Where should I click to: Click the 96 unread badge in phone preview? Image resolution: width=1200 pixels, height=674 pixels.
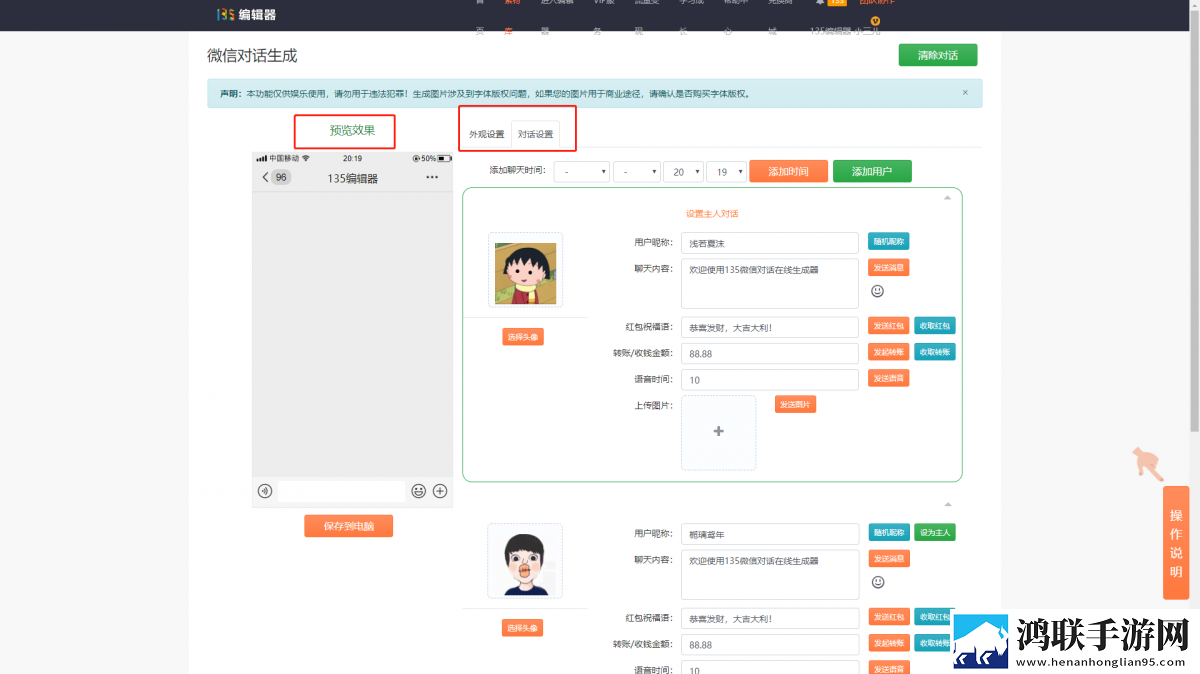[281, 177]
